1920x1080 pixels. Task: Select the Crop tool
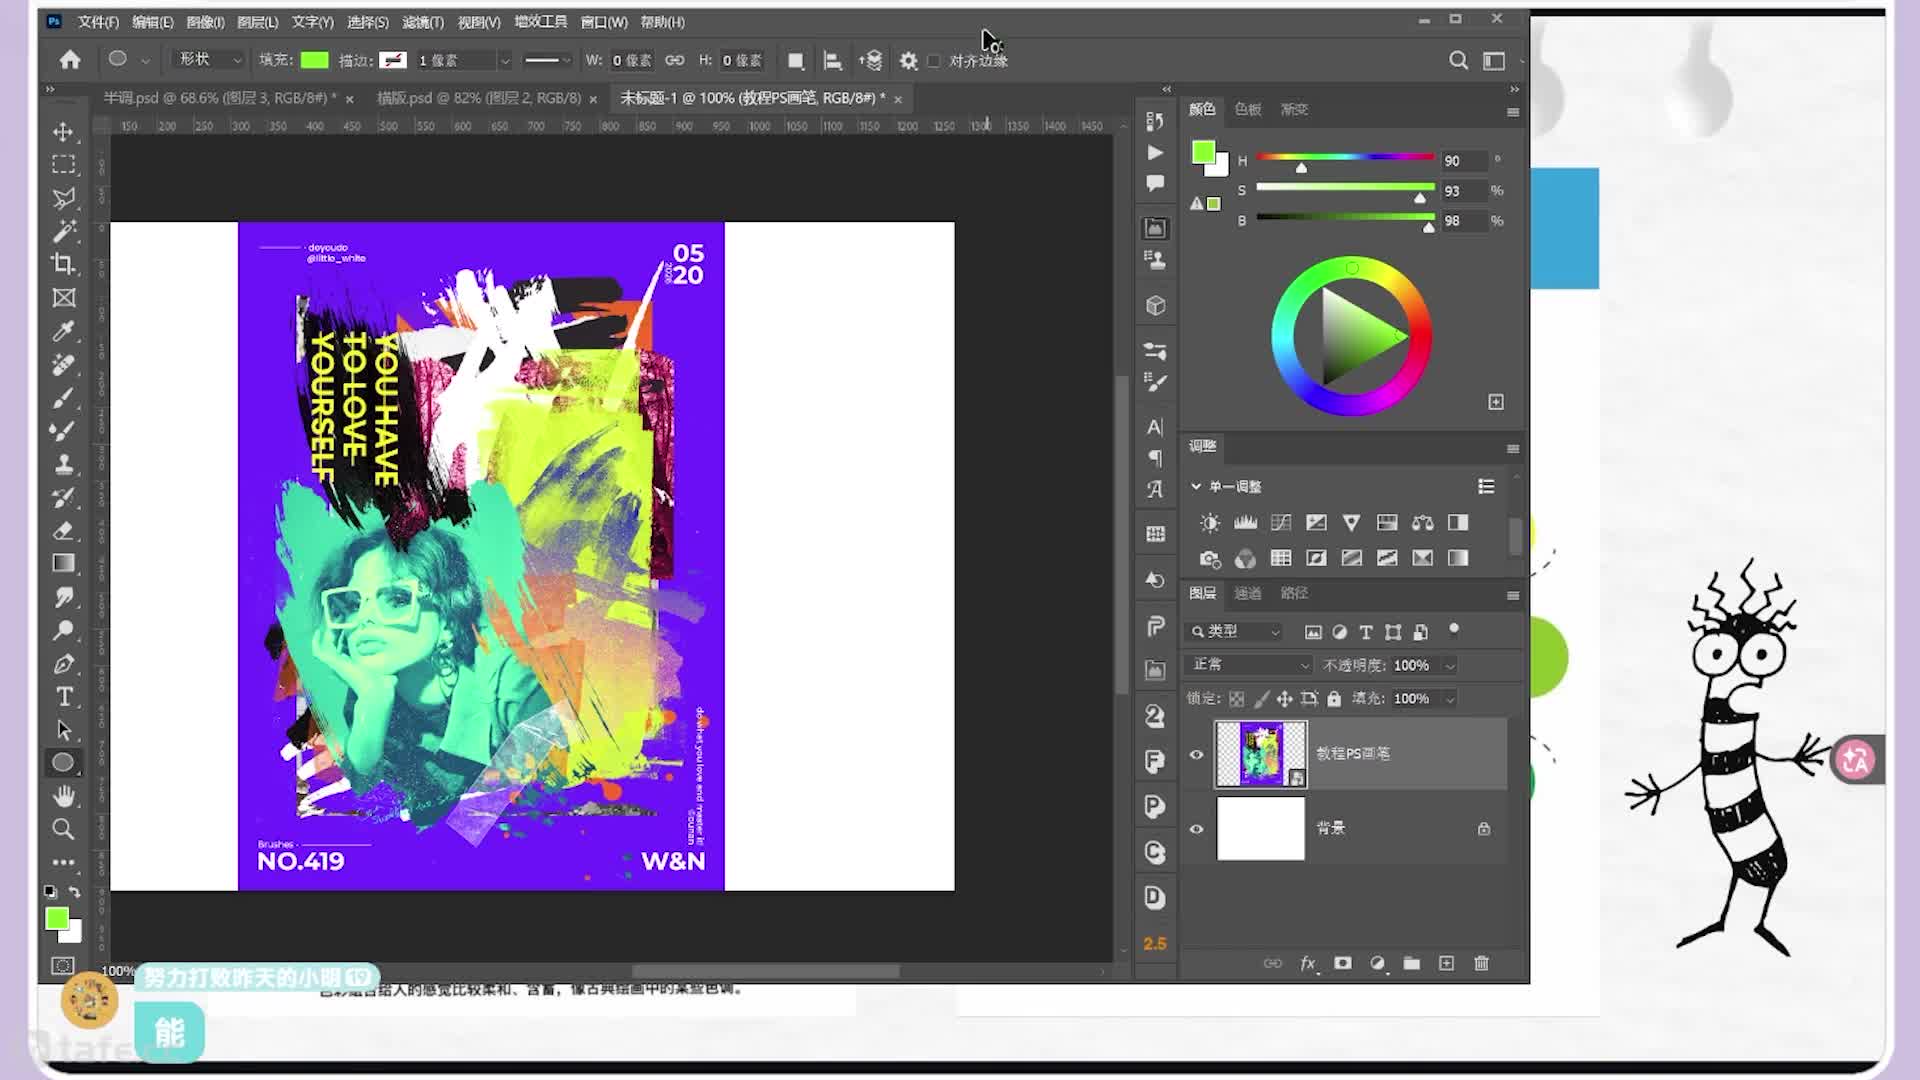click(x=64, y=264)
